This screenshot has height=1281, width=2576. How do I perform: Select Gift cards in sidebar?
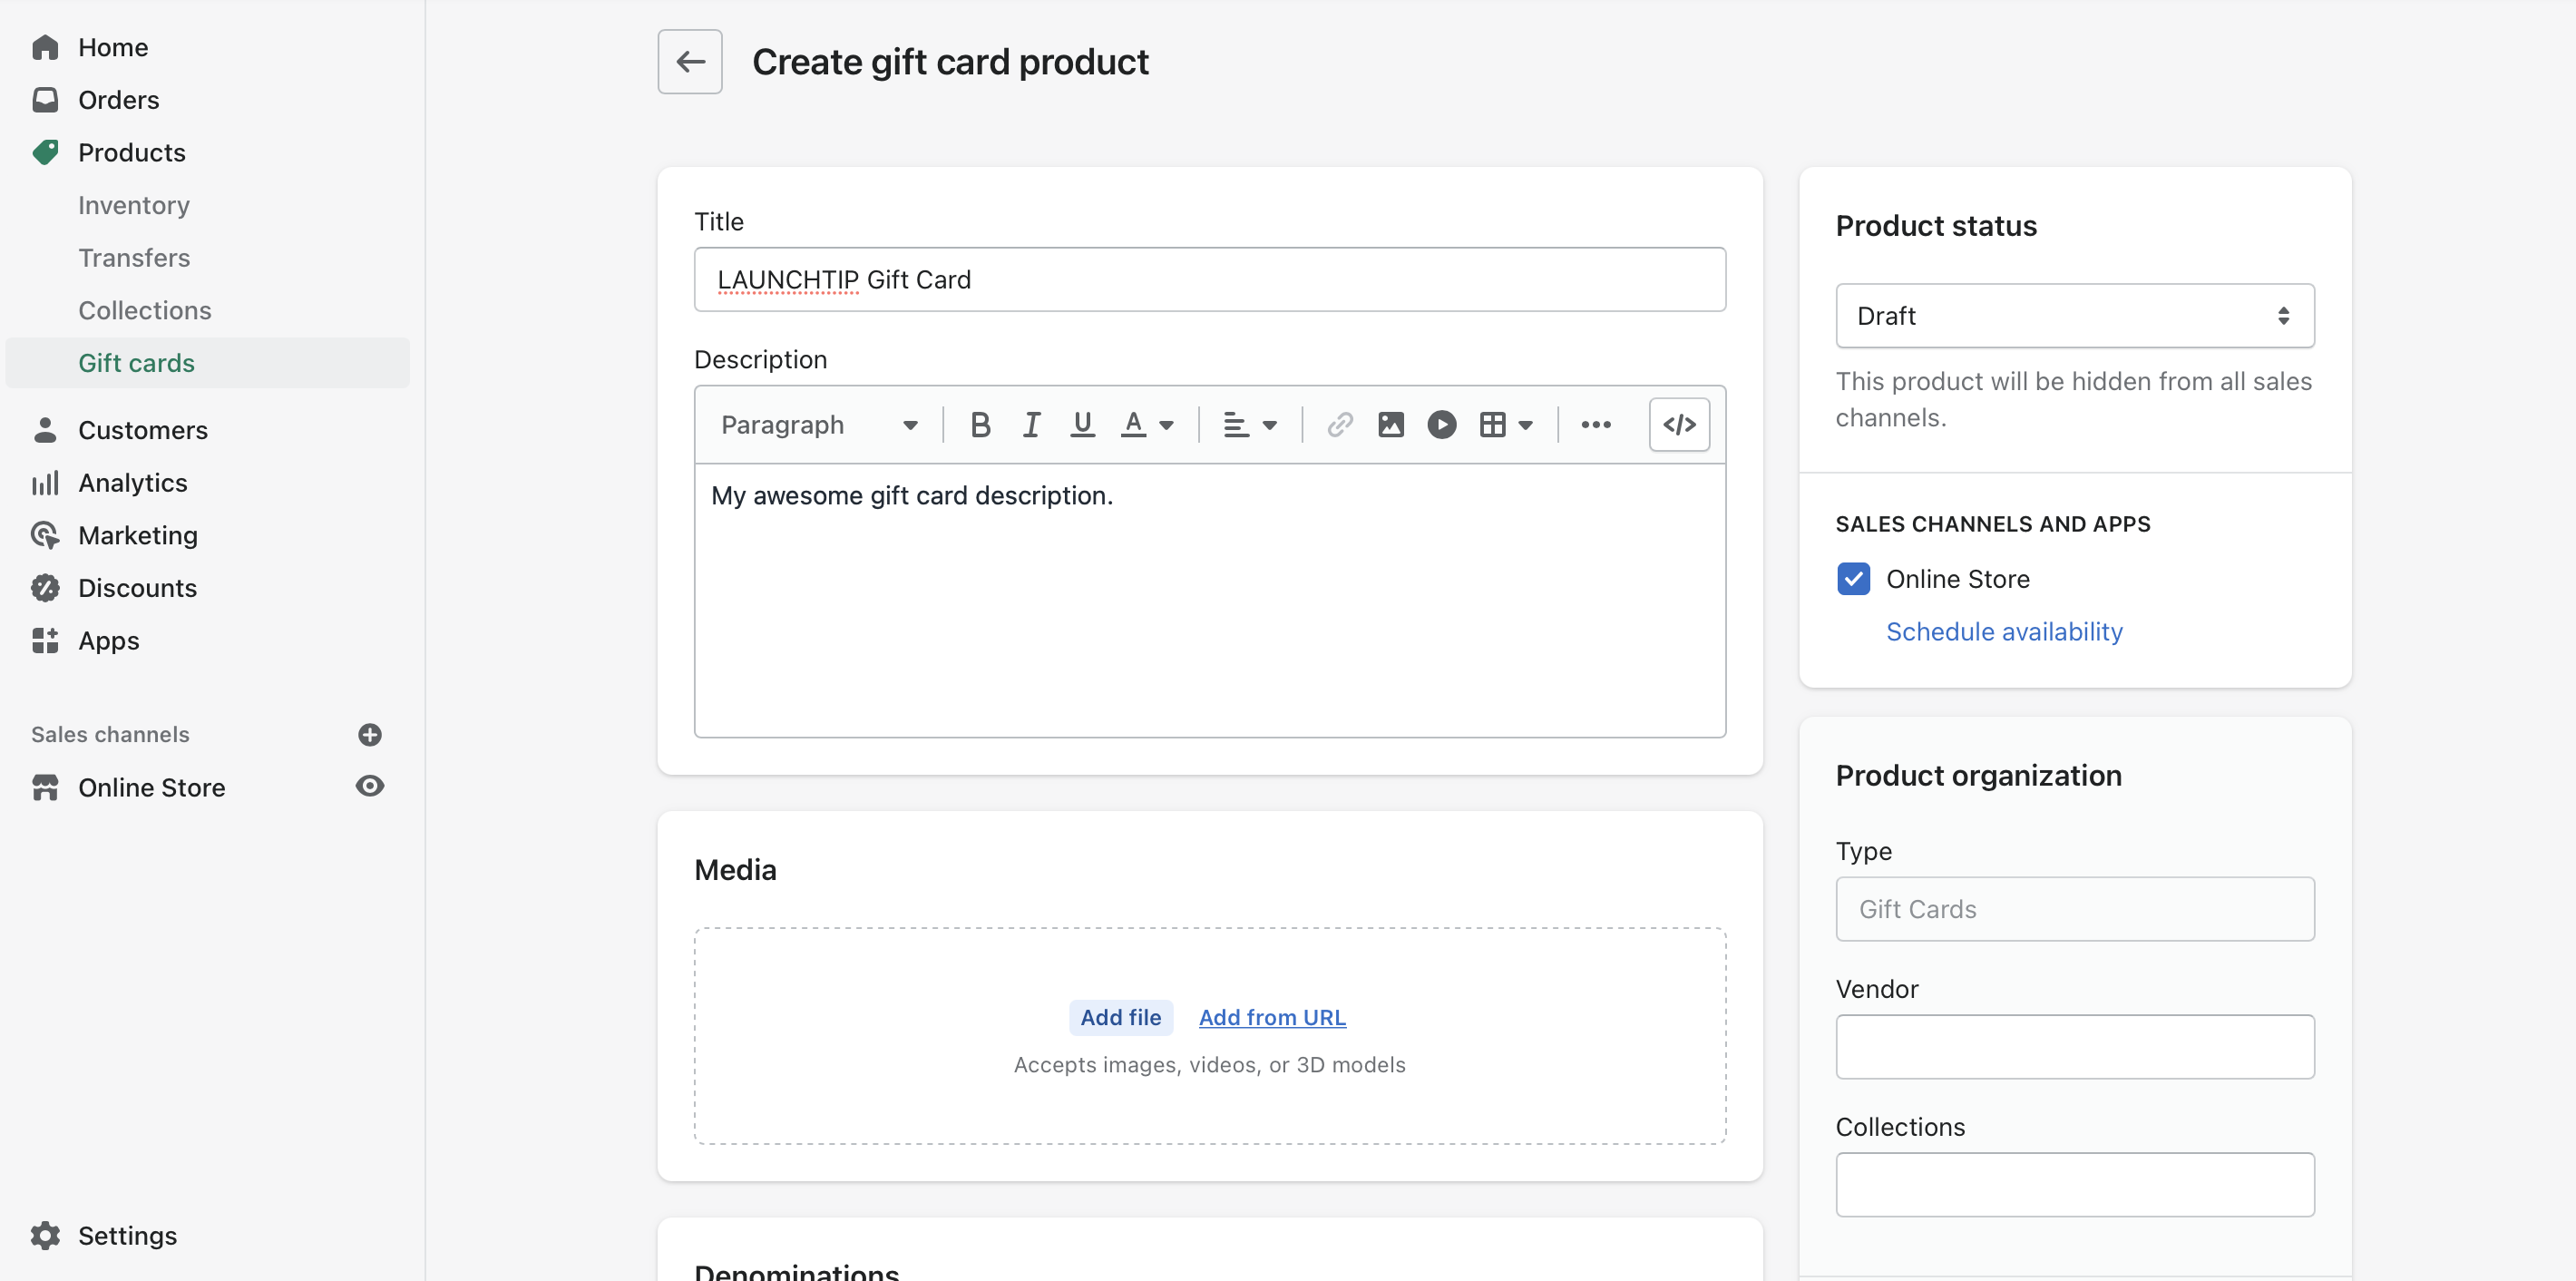tap(208, 363)
